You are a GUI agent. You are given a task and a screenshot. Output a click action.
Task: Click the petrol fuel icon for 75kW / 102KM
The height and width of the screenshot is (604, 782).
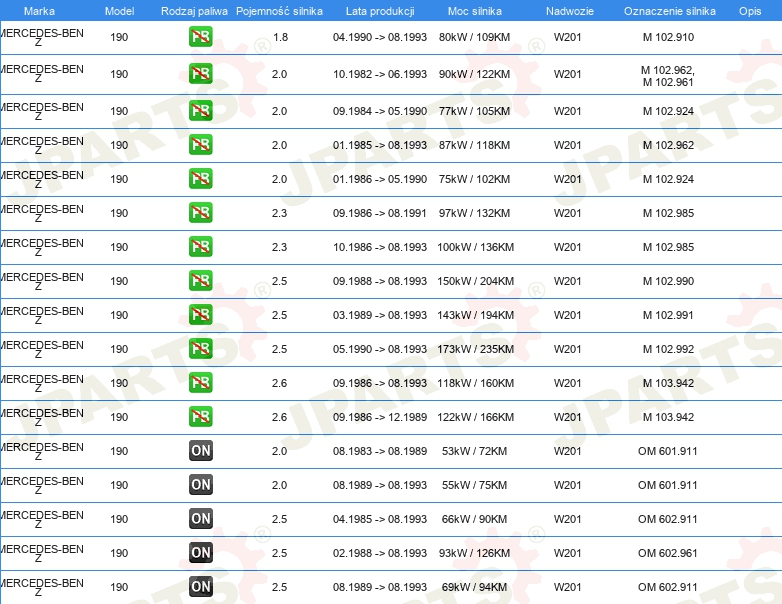point(200,179)
